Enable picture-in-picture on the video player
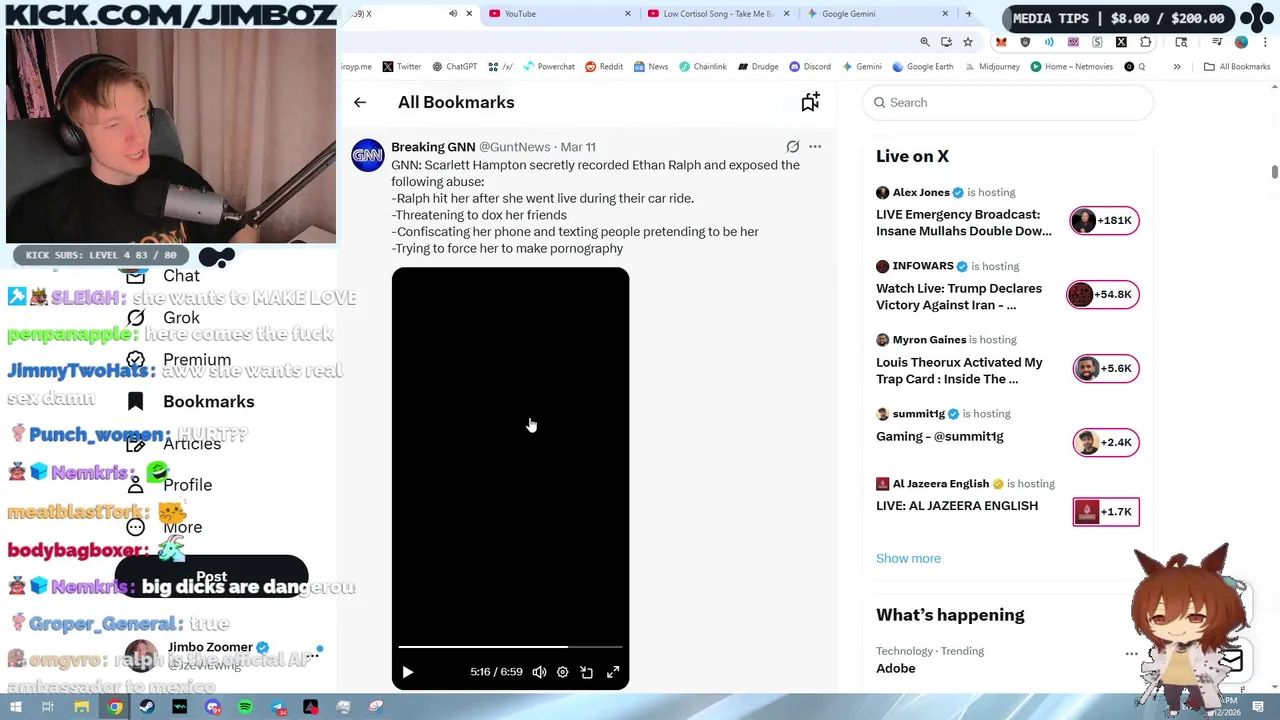Viewport: 1280px width, 720px height. click(x=587, y=672)
